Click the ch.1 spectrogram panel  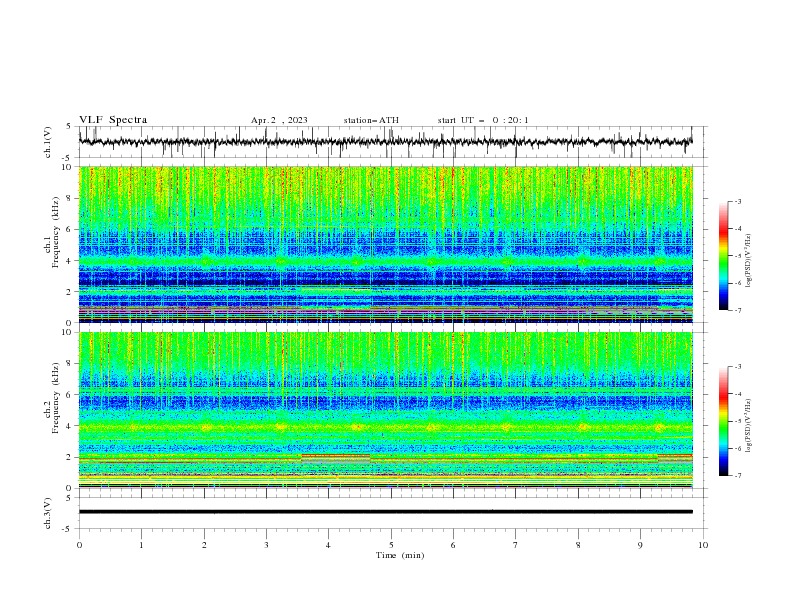click(385, 244)
